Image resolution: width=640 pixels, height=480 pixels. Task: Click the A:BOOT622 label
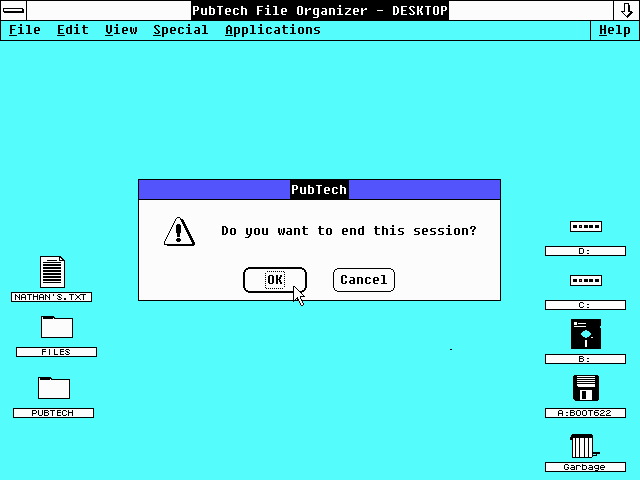coord(585,413)
